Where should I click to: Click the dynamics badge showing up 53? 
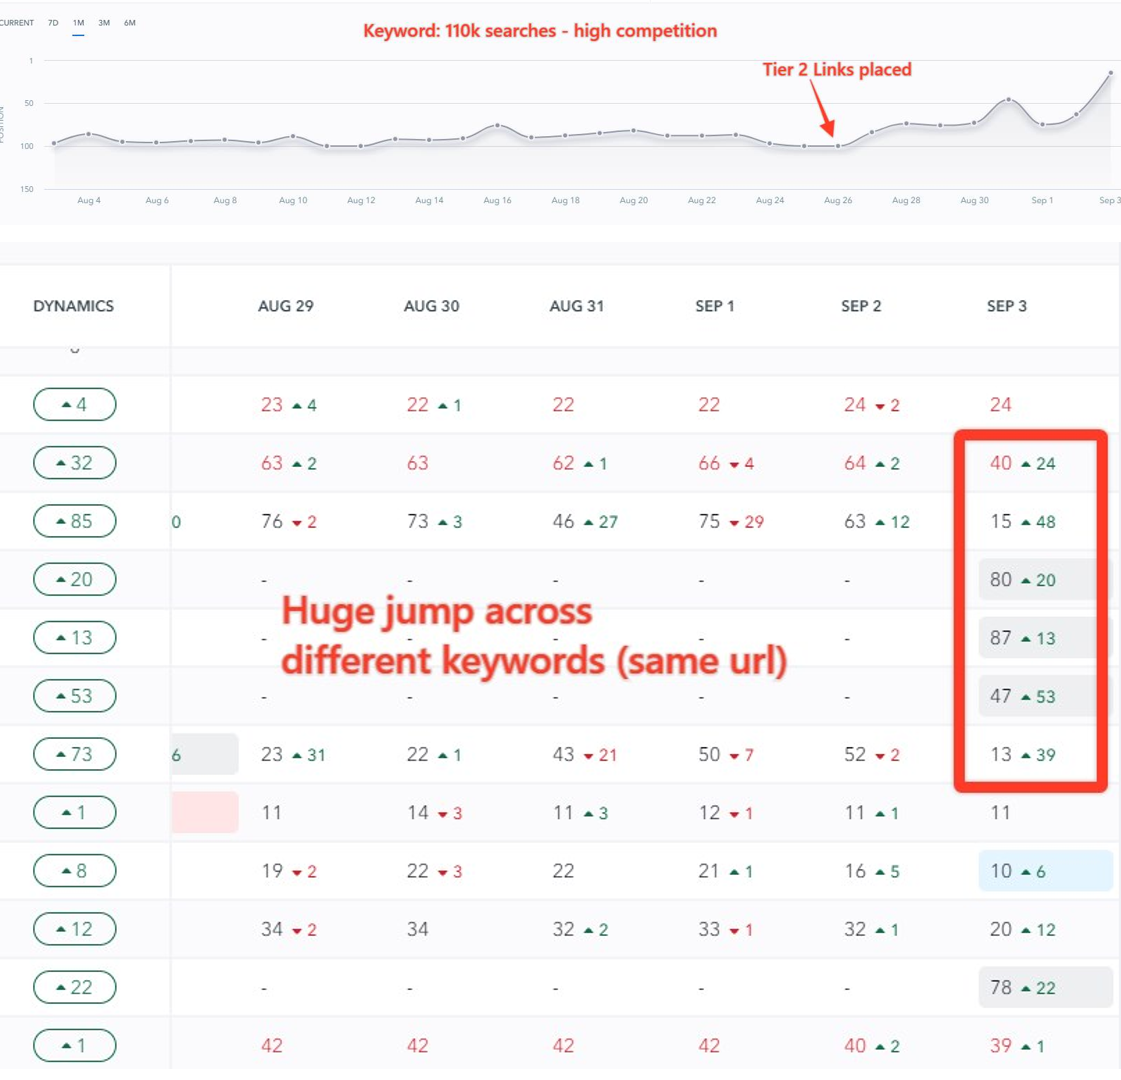point(74,696)
